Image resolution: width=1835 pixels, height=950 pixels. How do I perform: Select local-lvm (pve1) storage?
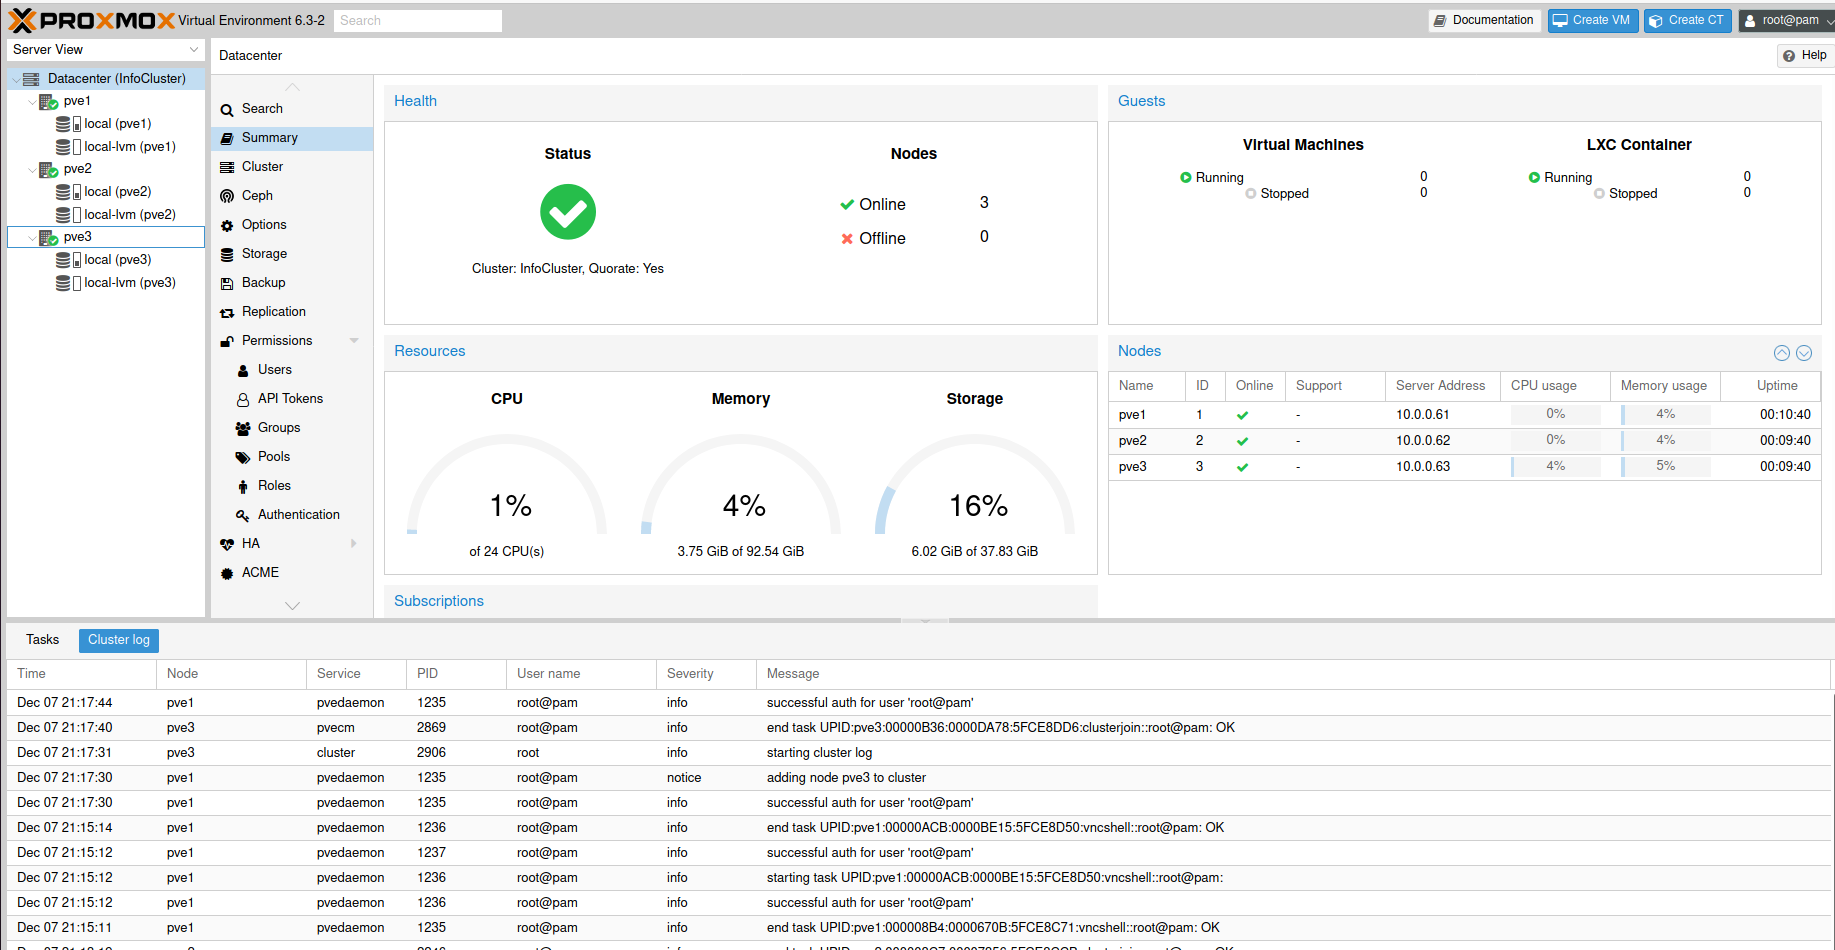point(130,147)
